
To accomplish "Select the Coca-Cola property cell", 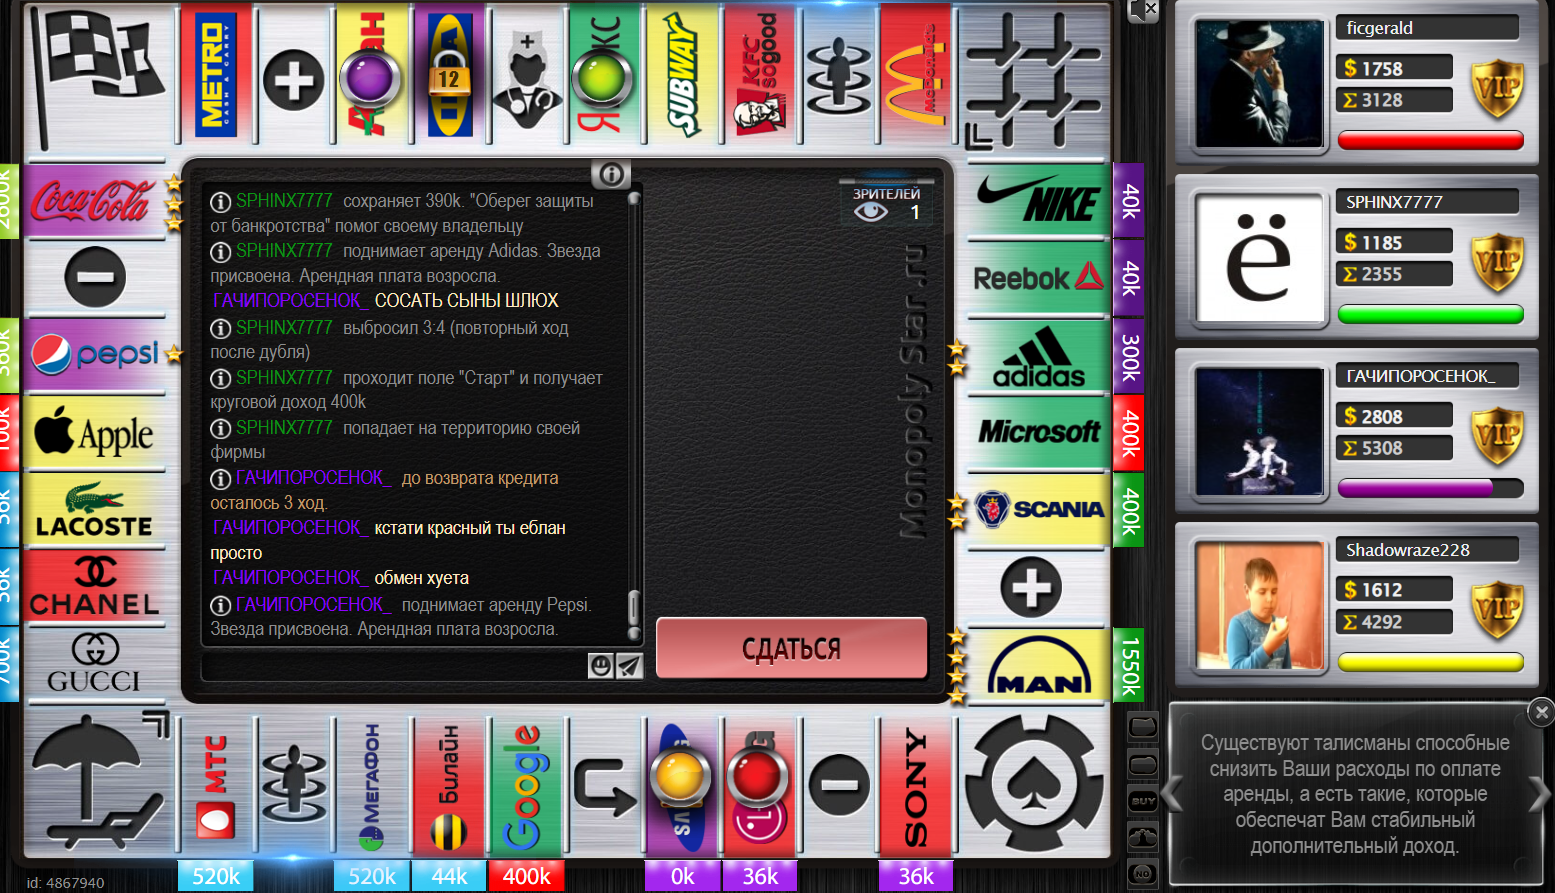I will coord(94,201).
